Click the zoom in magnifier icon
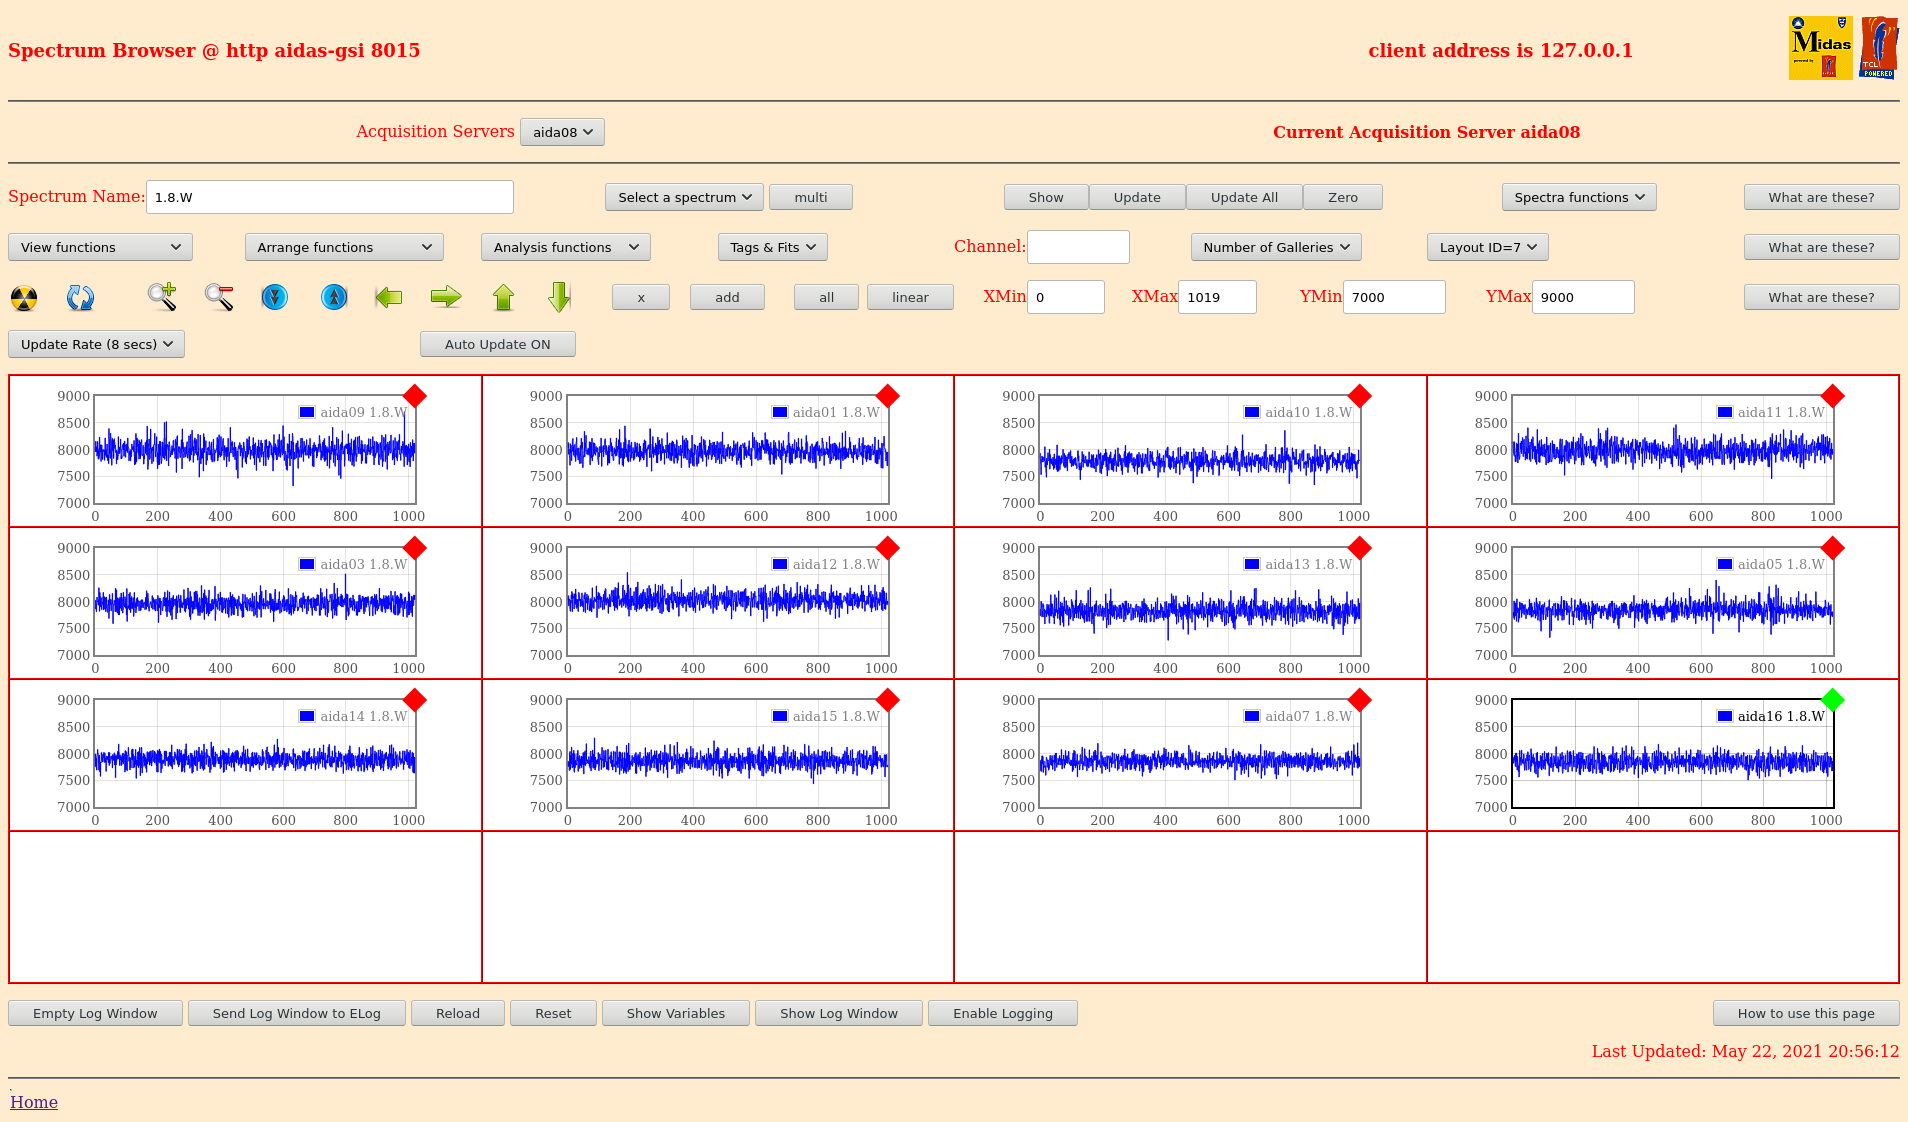Image resolution: width=1908 pixels, height=1122 pixels. [162, 297]
